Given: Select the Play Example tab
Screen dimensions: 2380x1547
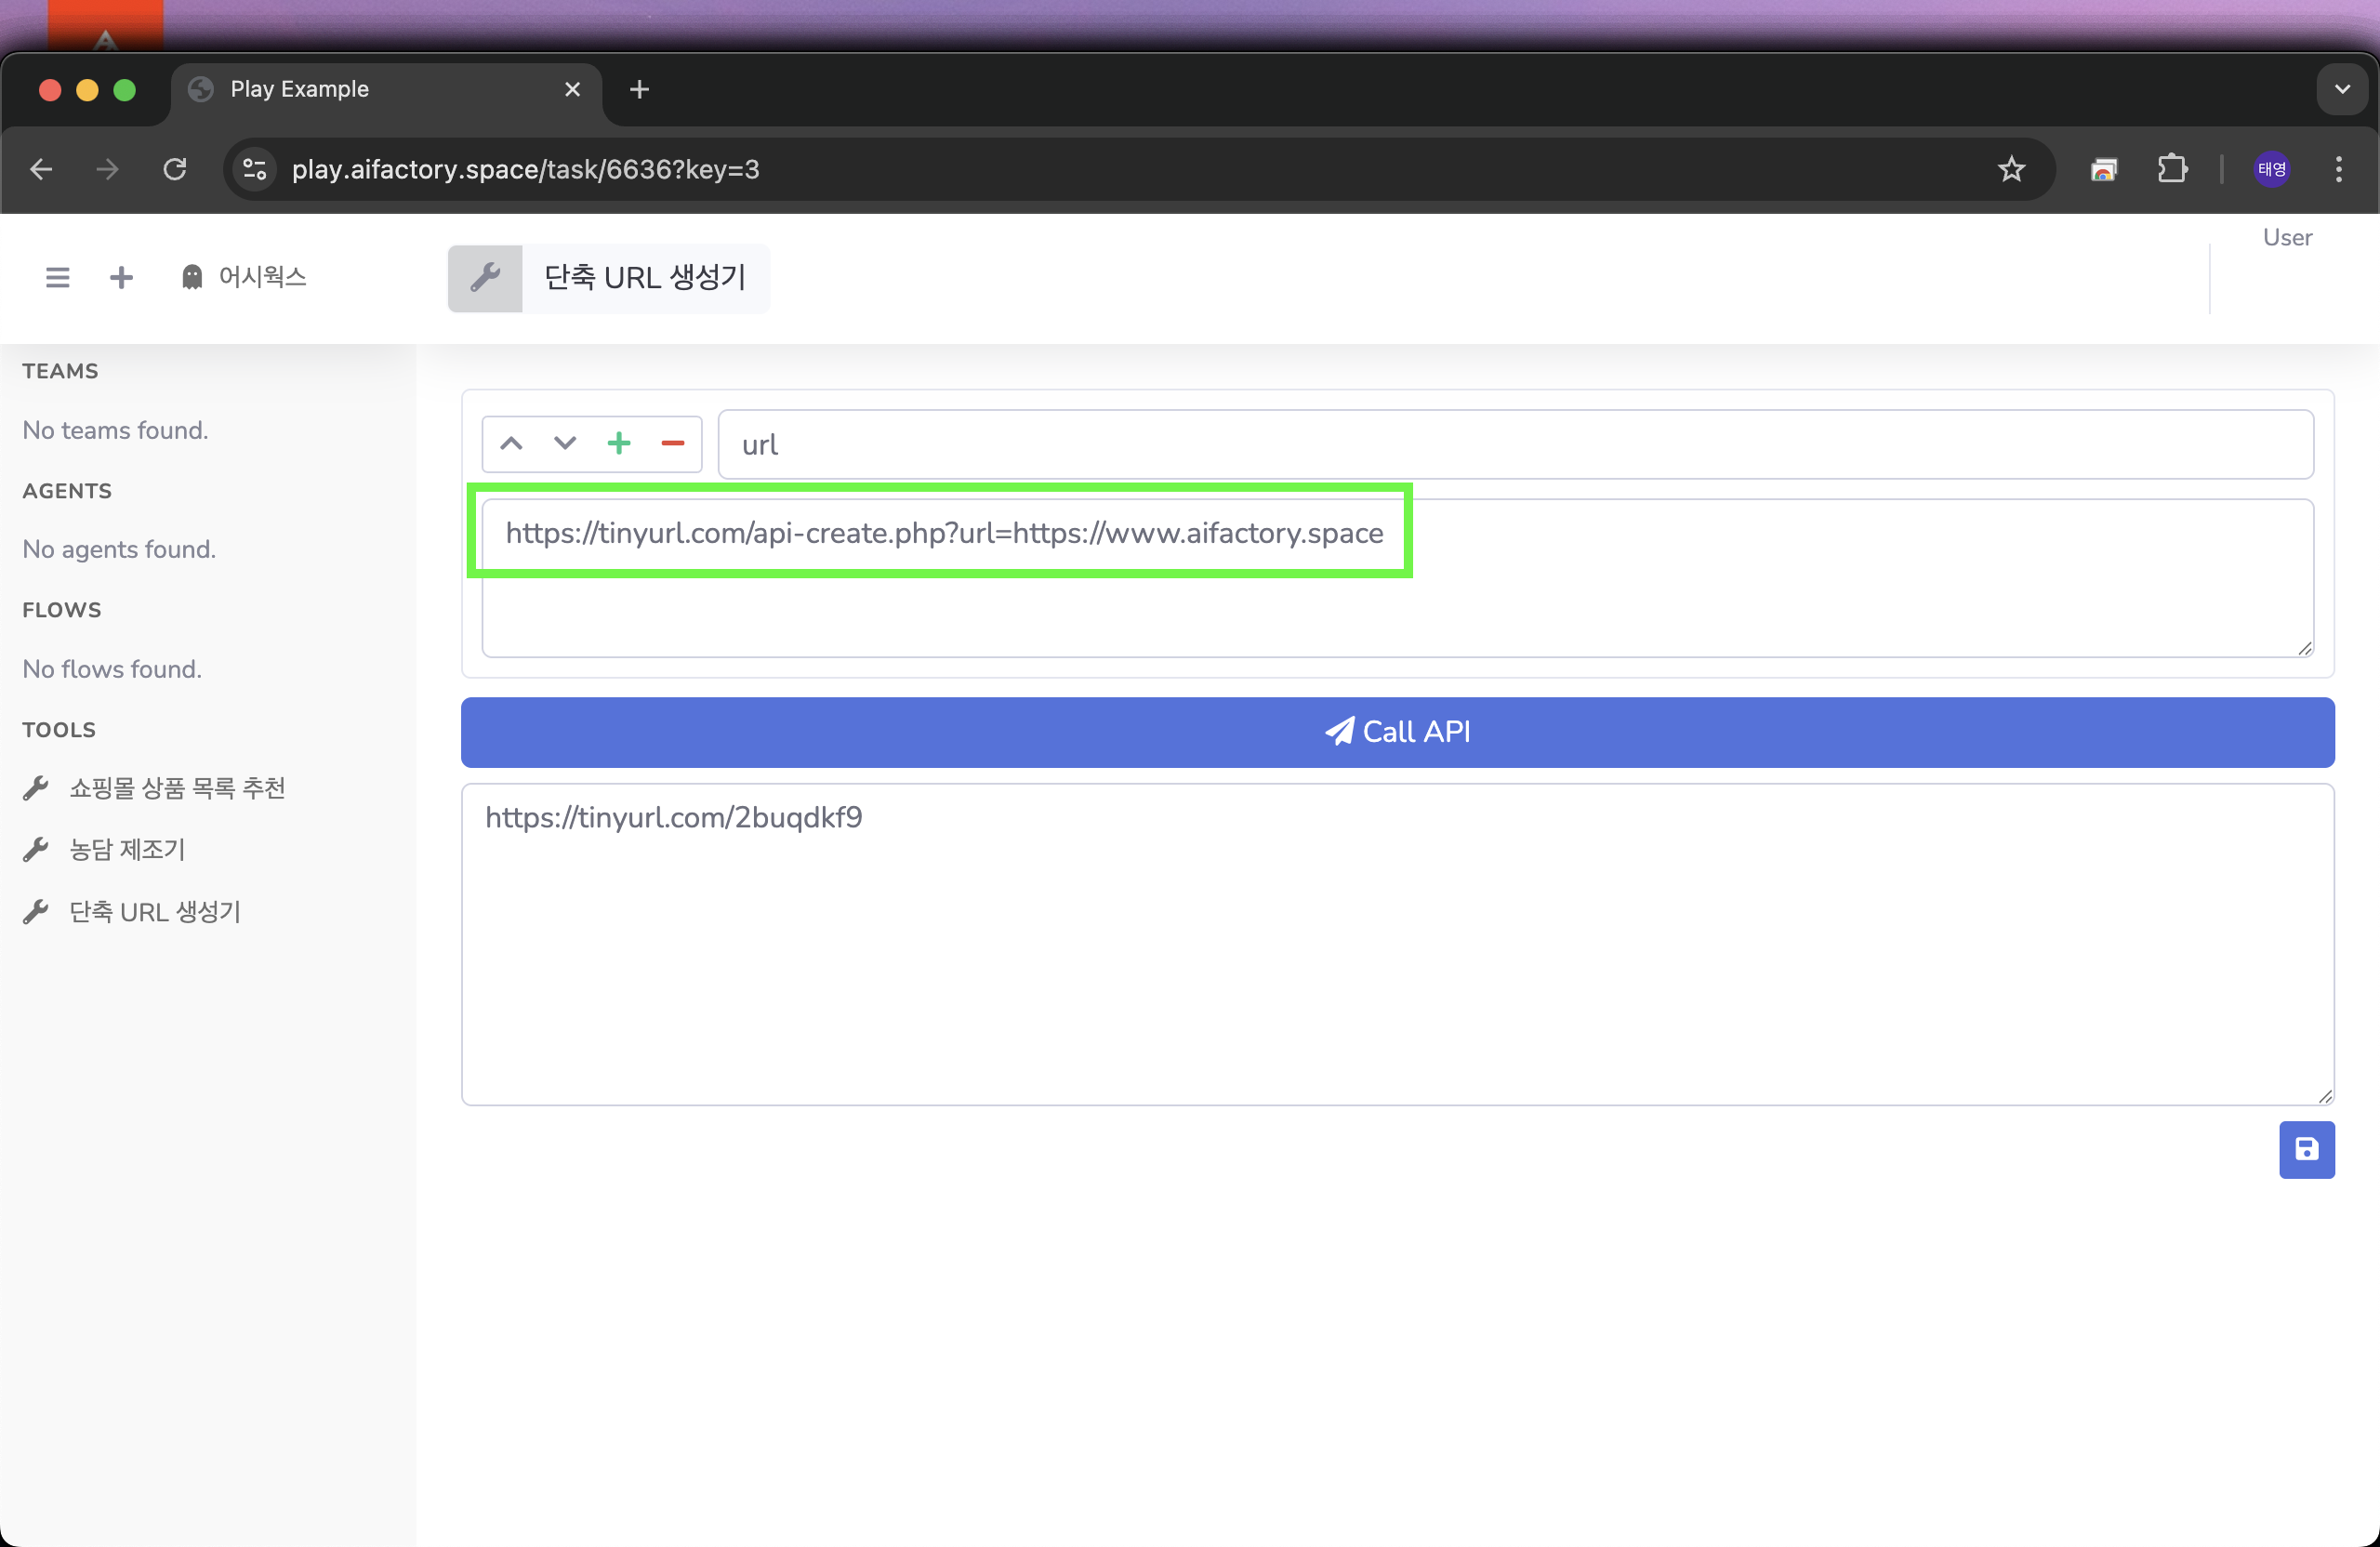Looking at the screenshot, I should point(385,89).
